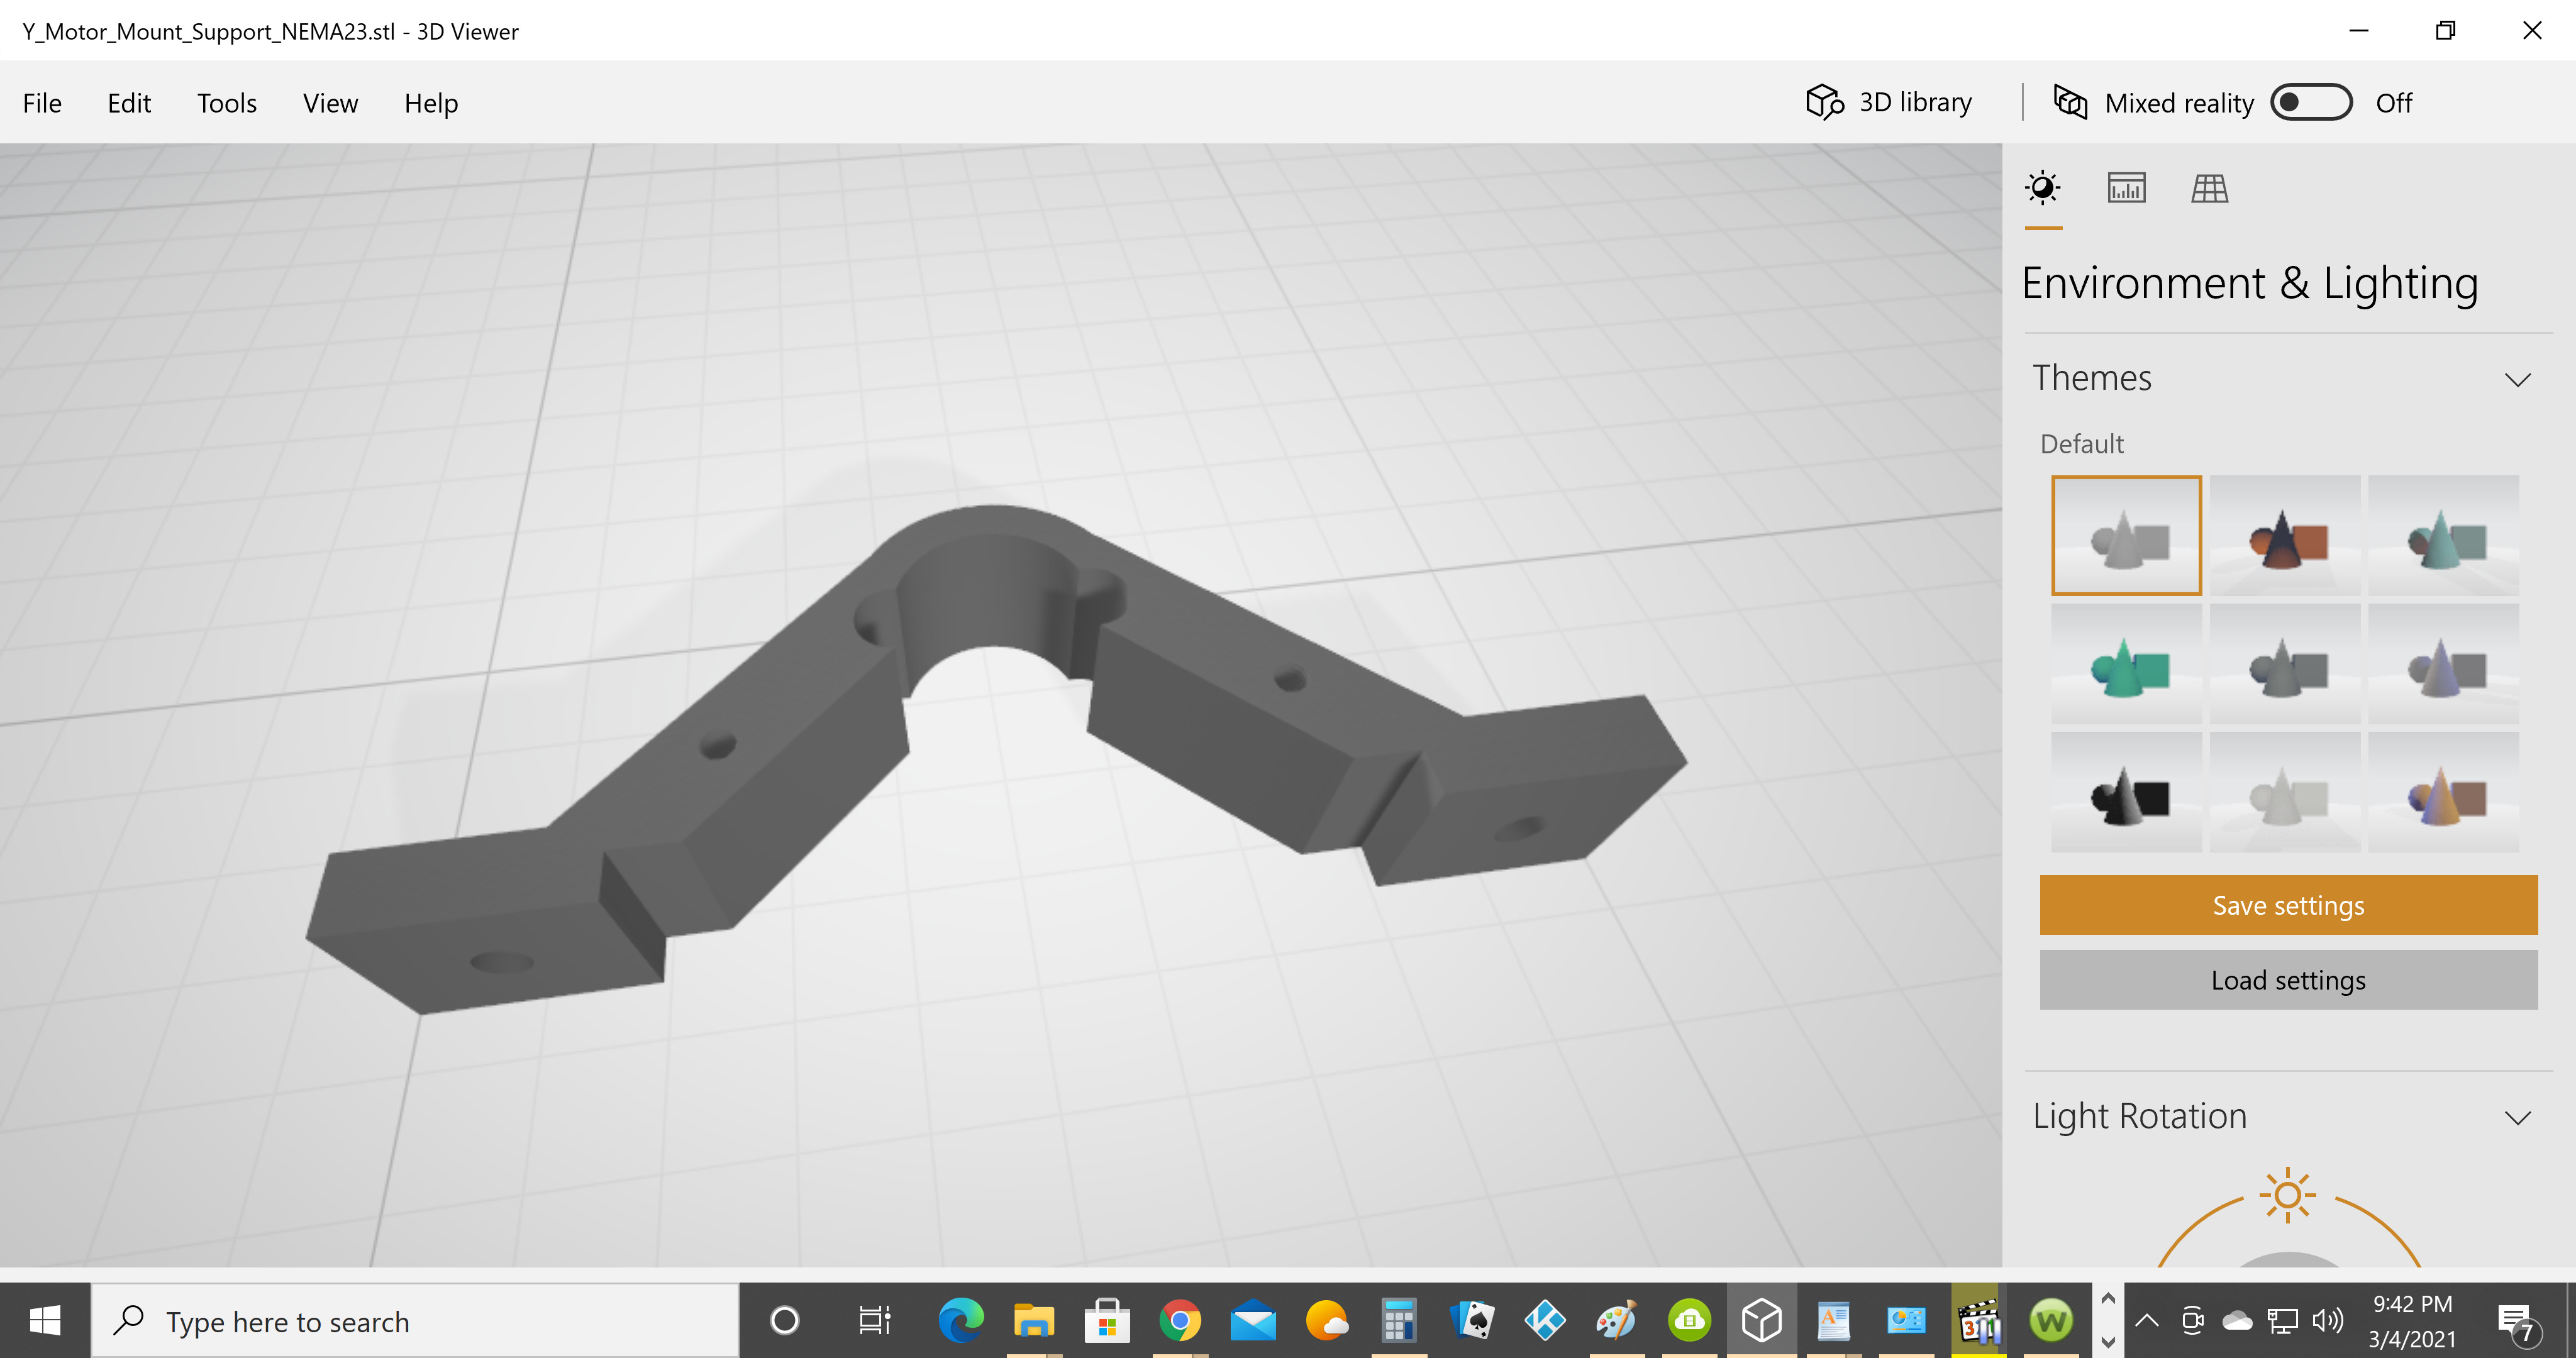Open Microsoft Edge from the taskbar
The image size is (2576, 1358).
click(x=961, y=1321)
